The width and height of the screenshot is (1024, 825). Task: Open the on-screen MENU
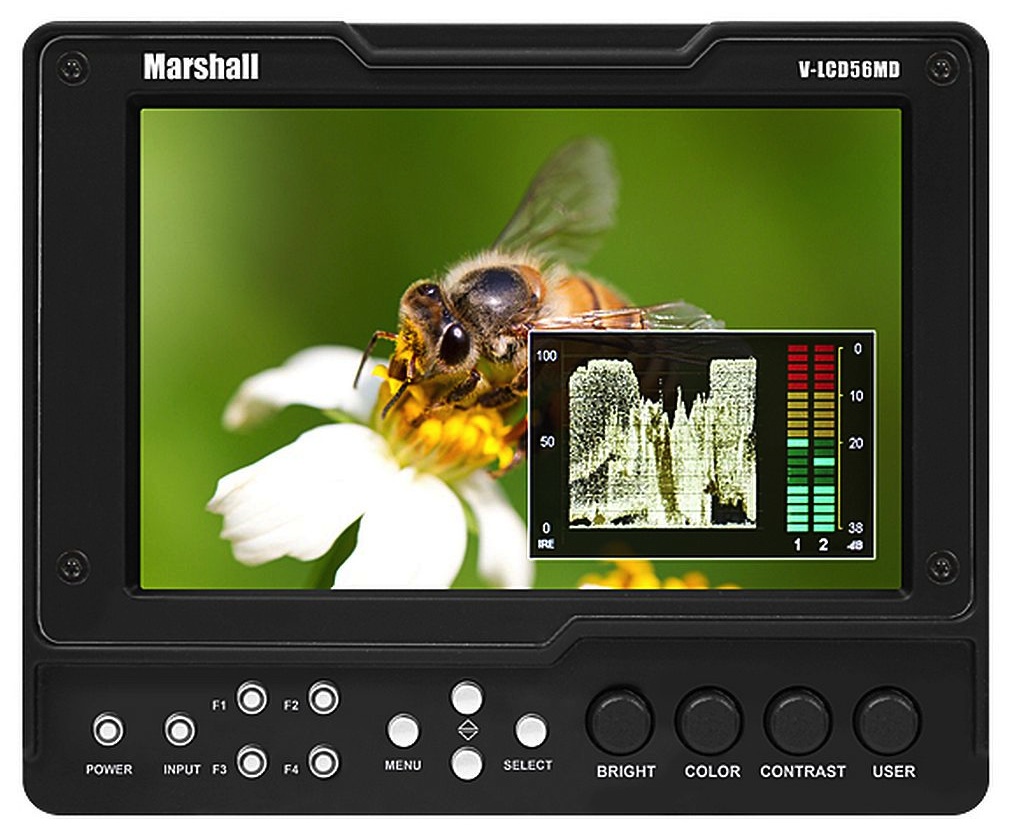pyautogui.click(x=403, y=731)
